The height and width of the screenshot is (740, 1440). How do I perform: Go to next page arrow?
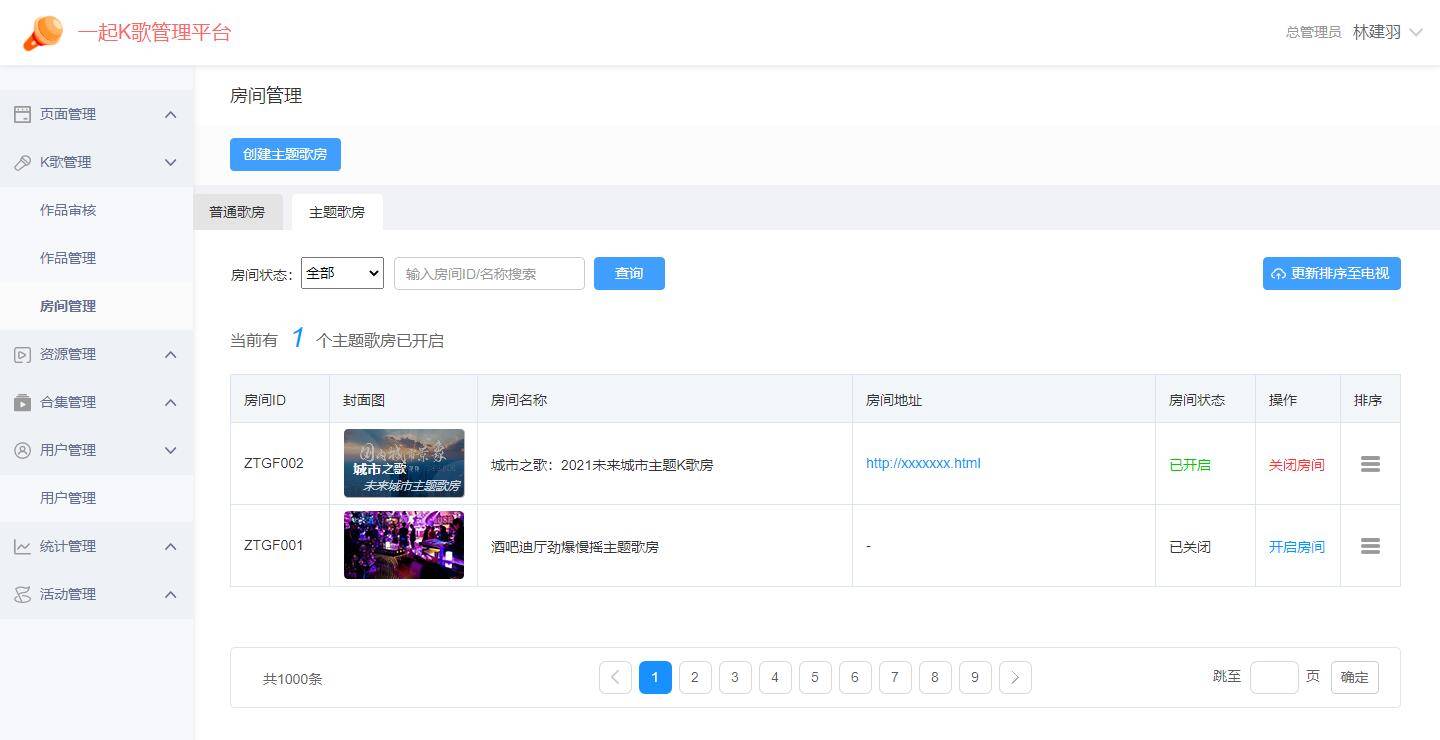(1015, 677)
